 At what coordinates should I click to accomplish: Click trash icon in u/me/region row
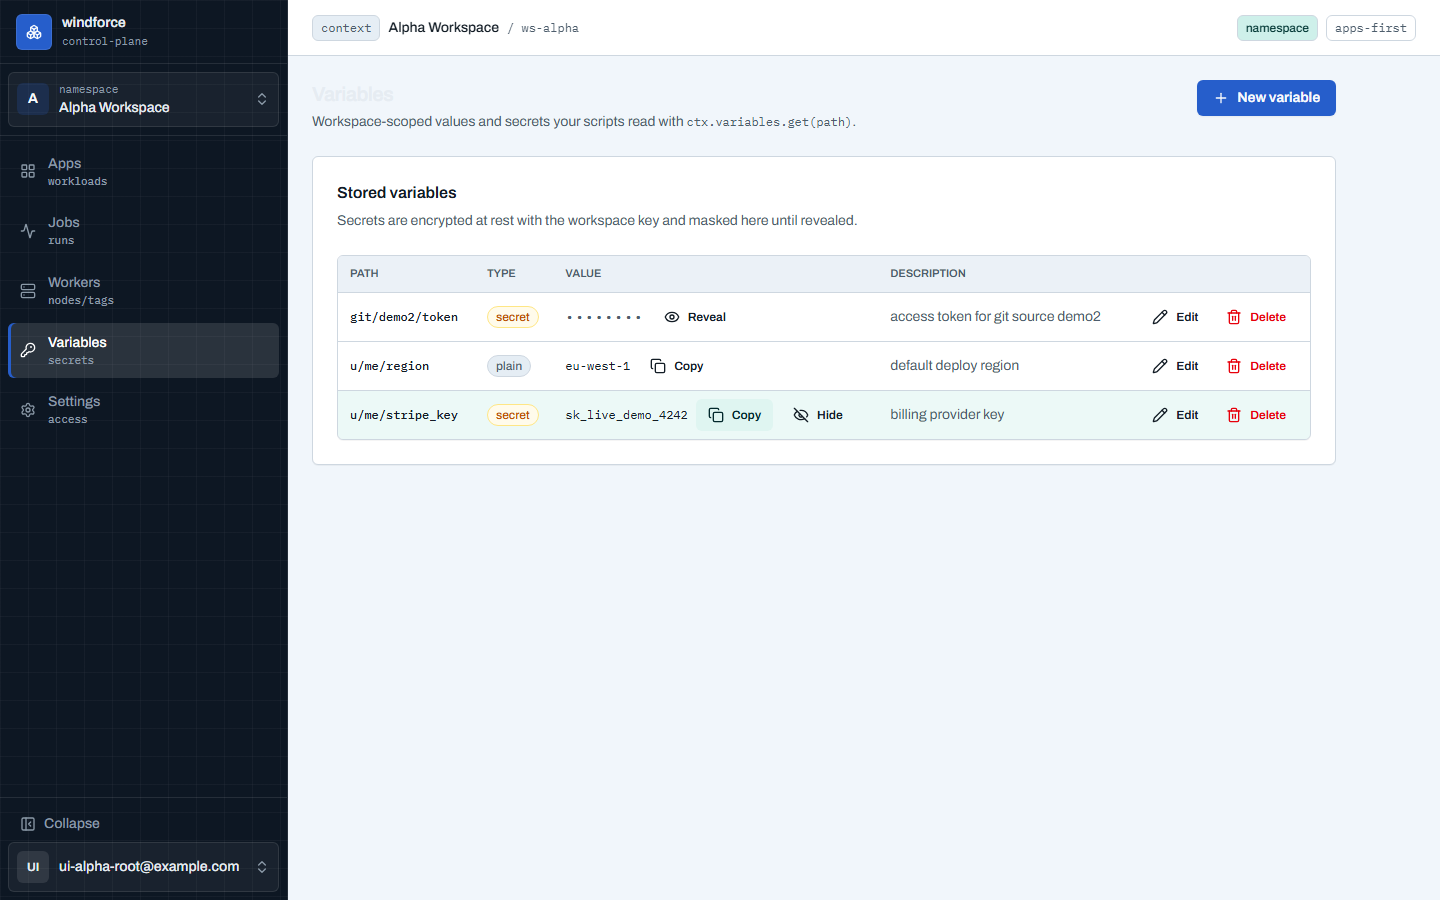[x=1234, y=366]
